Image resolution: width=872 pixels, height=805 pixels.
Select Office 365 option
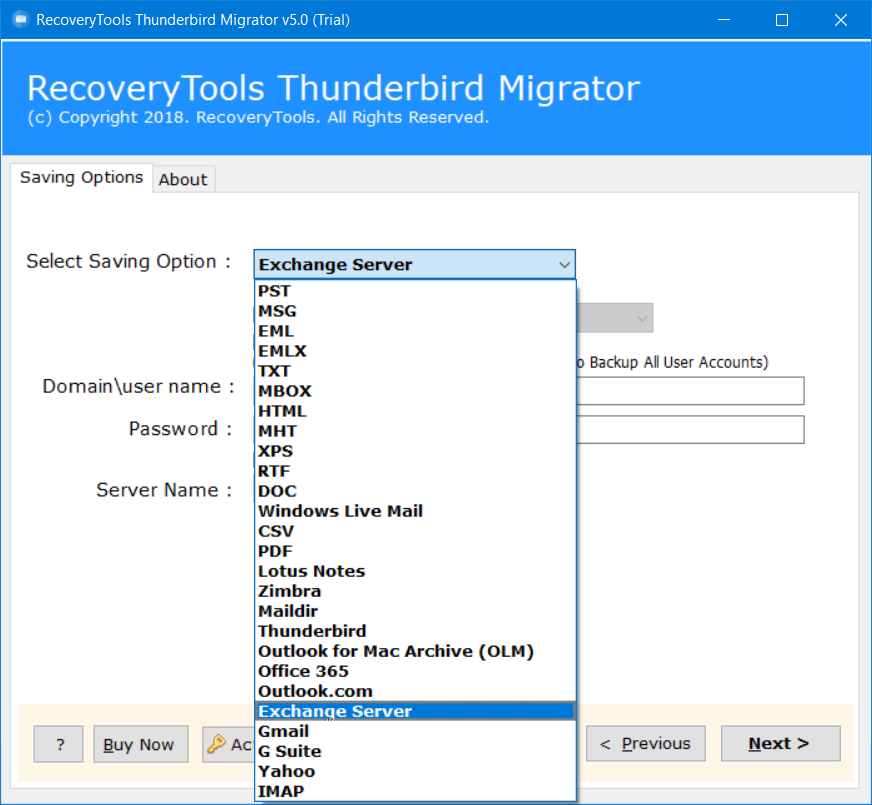[415, 672]
